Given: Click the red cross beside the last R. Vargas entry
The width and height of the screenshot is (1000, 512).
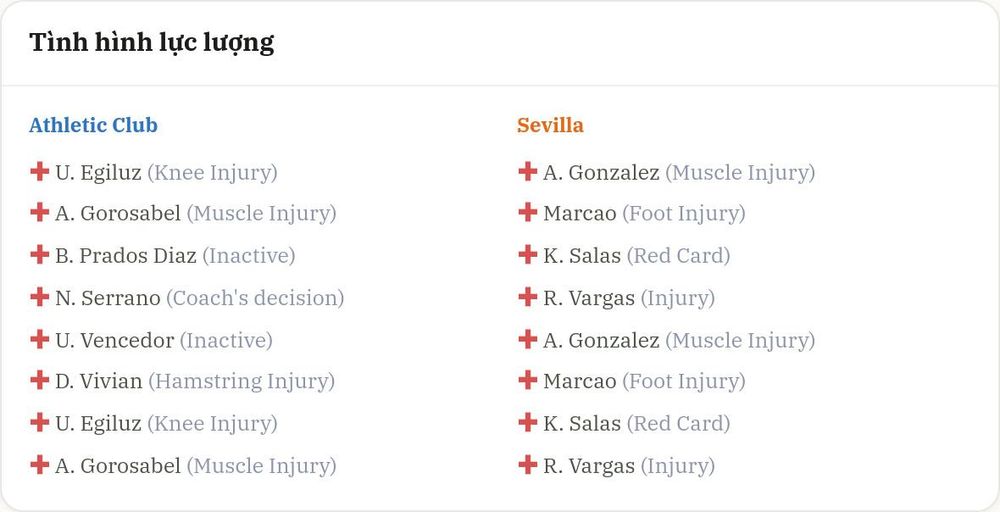Looking at the screenshot, I should (x=527, y=465).
